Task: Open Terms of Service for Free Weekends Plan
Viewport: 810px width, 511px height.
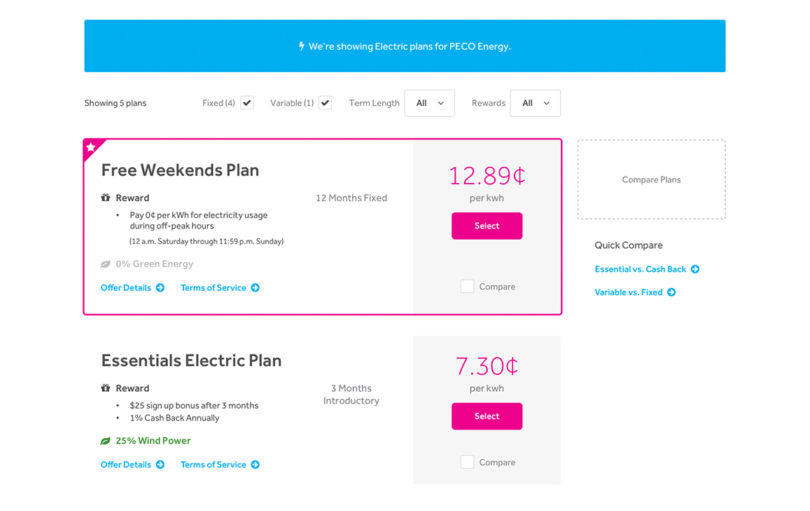Action: tap(220, 288)
